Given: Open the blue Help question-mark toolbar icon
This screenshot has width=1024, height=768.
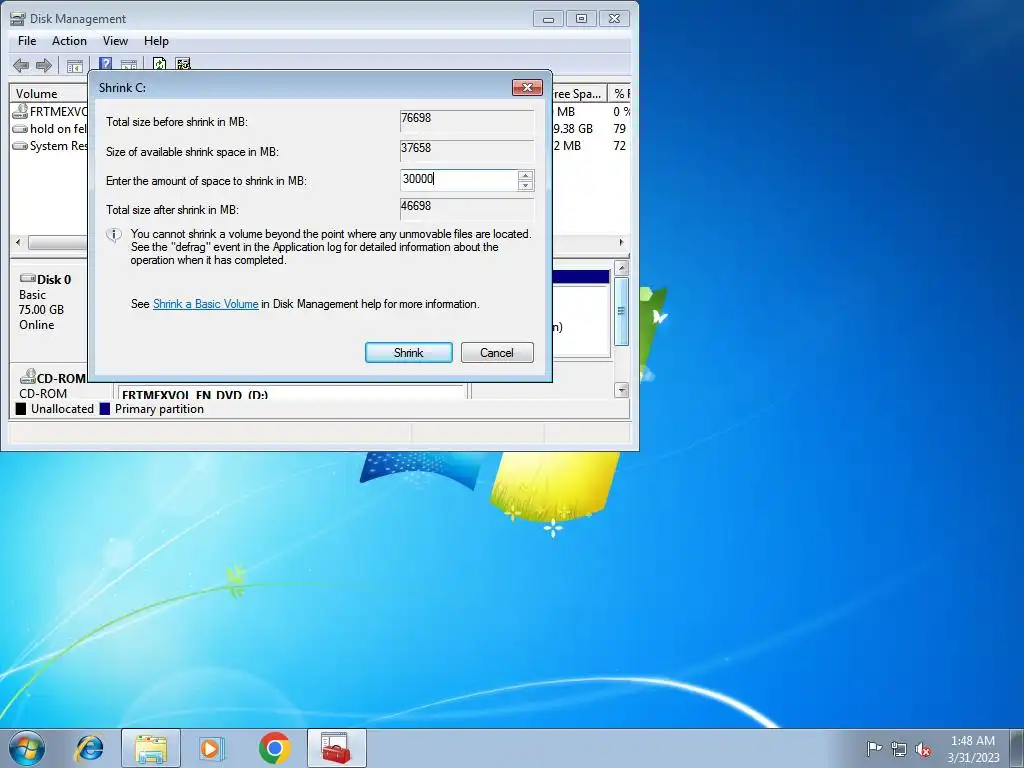Looking at the screenshot, I should click(105, 64).
